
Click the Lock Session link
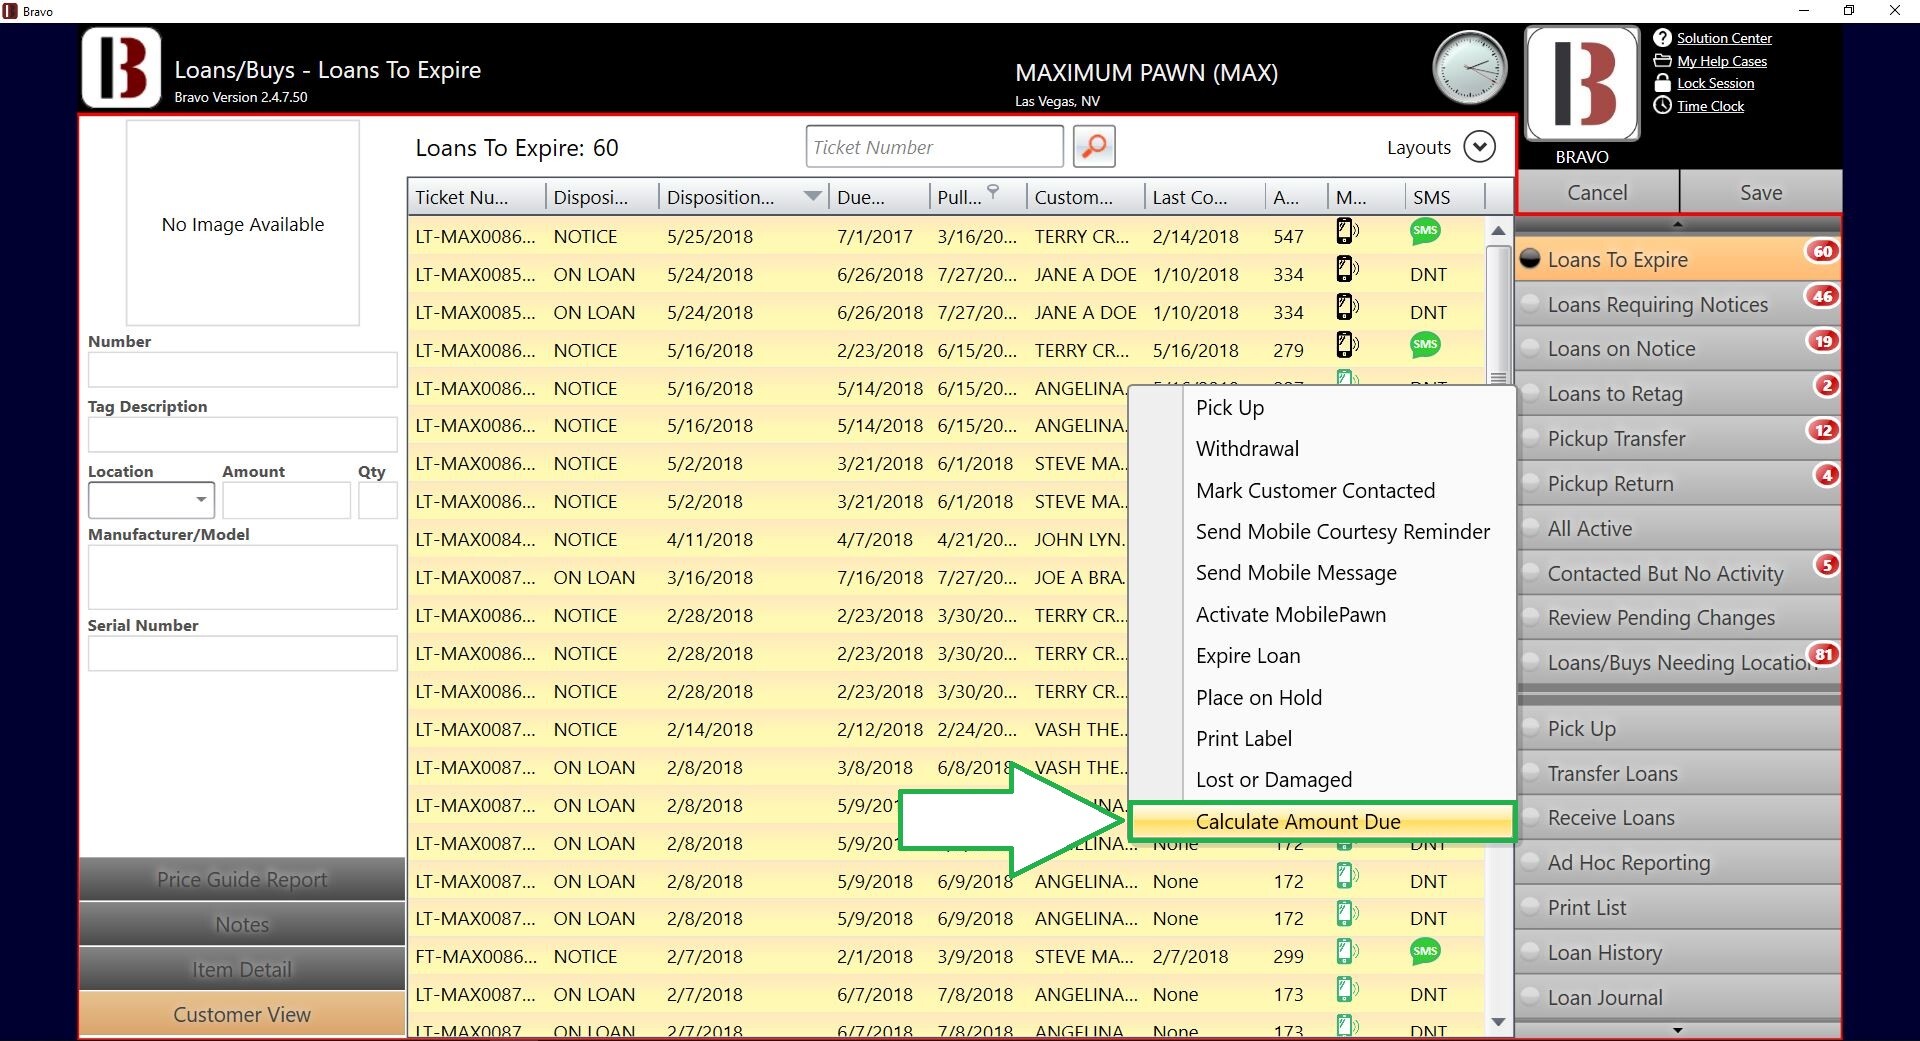tap(1715, 83)
